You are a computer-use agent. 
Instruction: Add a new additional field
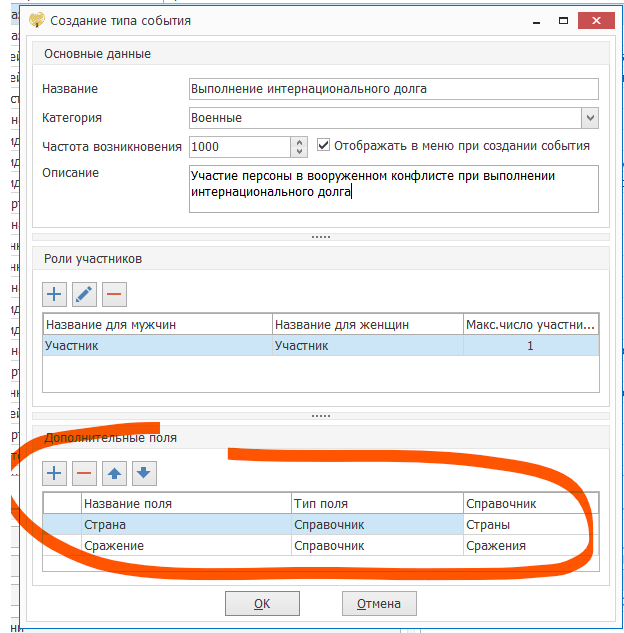(x=55, y=473)
